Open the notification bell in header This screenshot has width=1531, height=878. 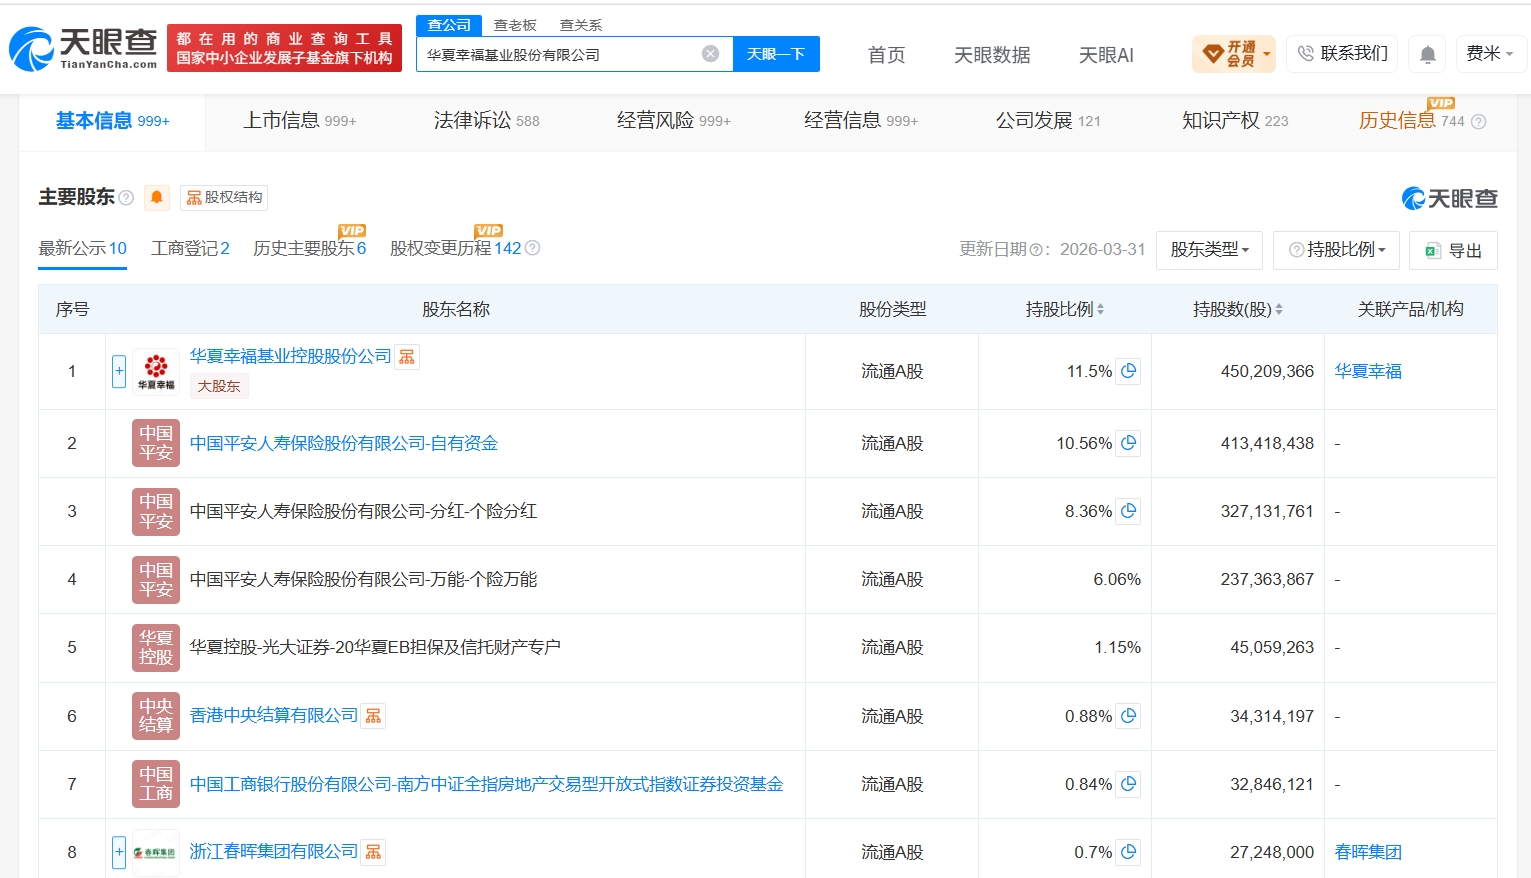pyautogui.click(x=1428, y=54)
